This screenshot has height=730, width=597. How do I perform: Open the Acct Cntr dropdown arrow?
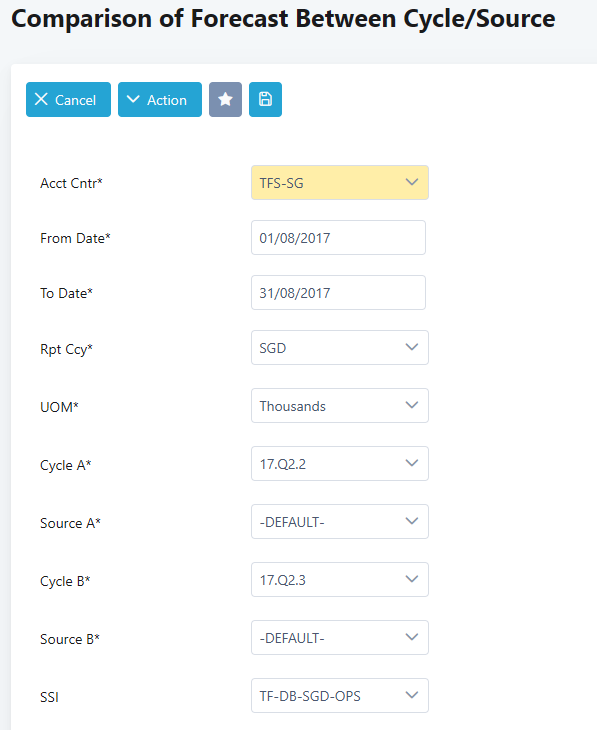[x=412, y=182]
